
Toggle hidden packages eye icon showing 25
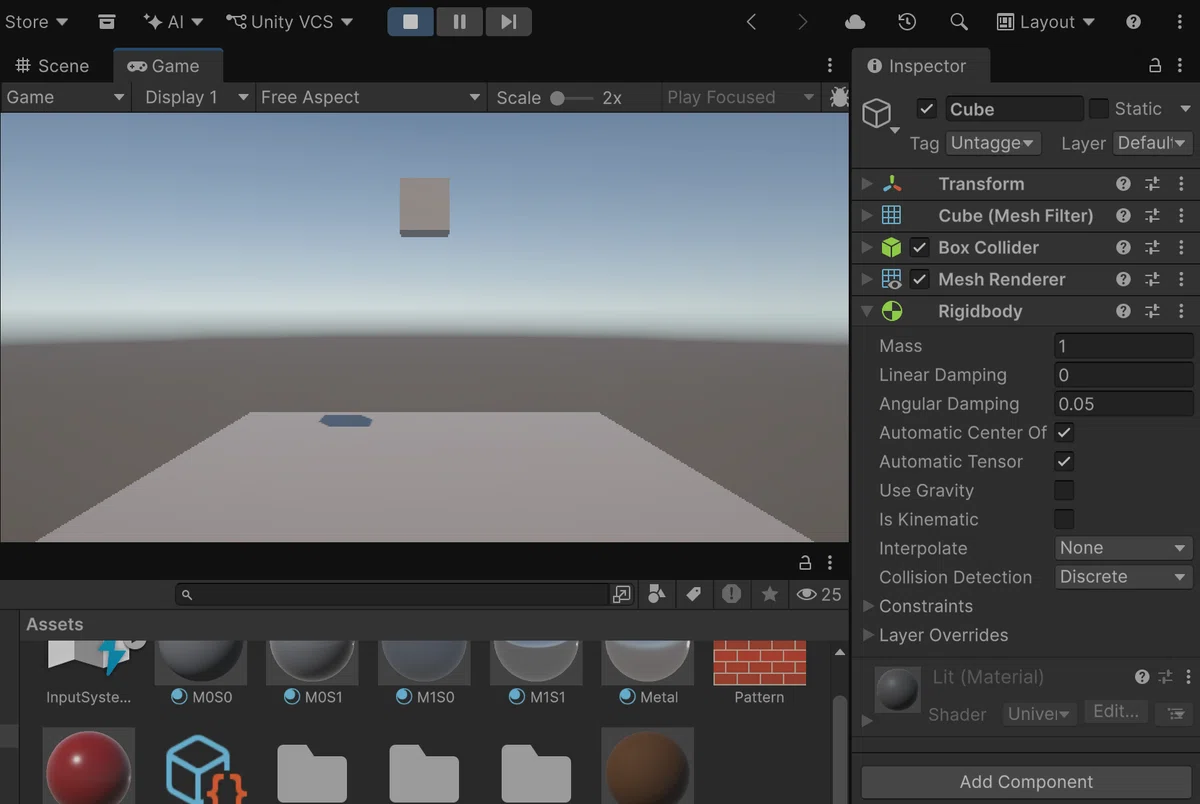tap(818, 594)
